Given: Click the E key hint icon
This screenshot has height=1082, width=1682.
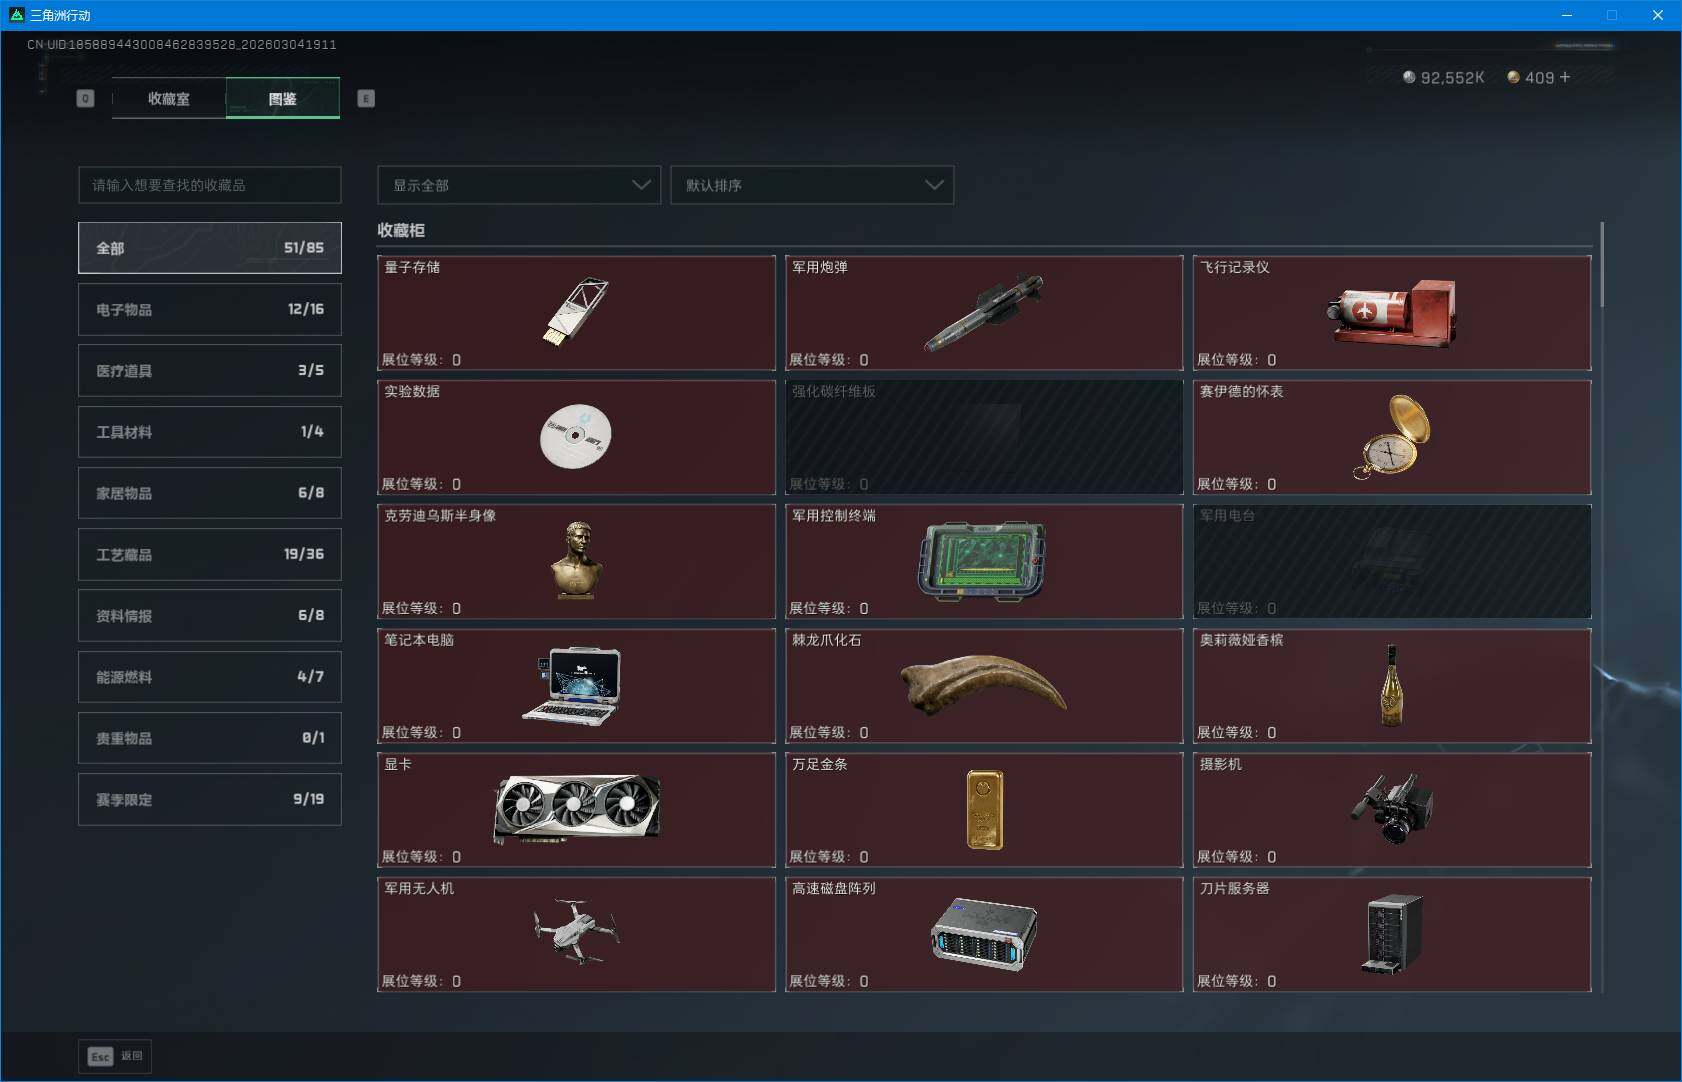Looking at the screenshot, I should (x=366, y=98).
